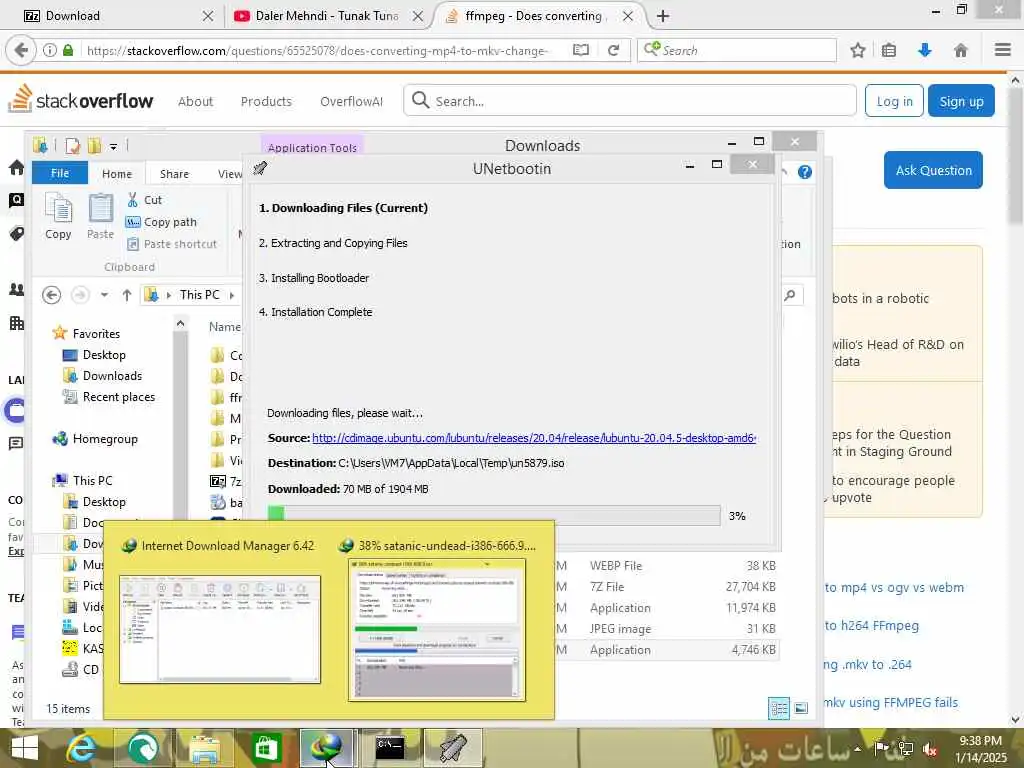1024x768 pixels.
Task: Open Internet Explorer from the taskbar
Action: point(81,748)
